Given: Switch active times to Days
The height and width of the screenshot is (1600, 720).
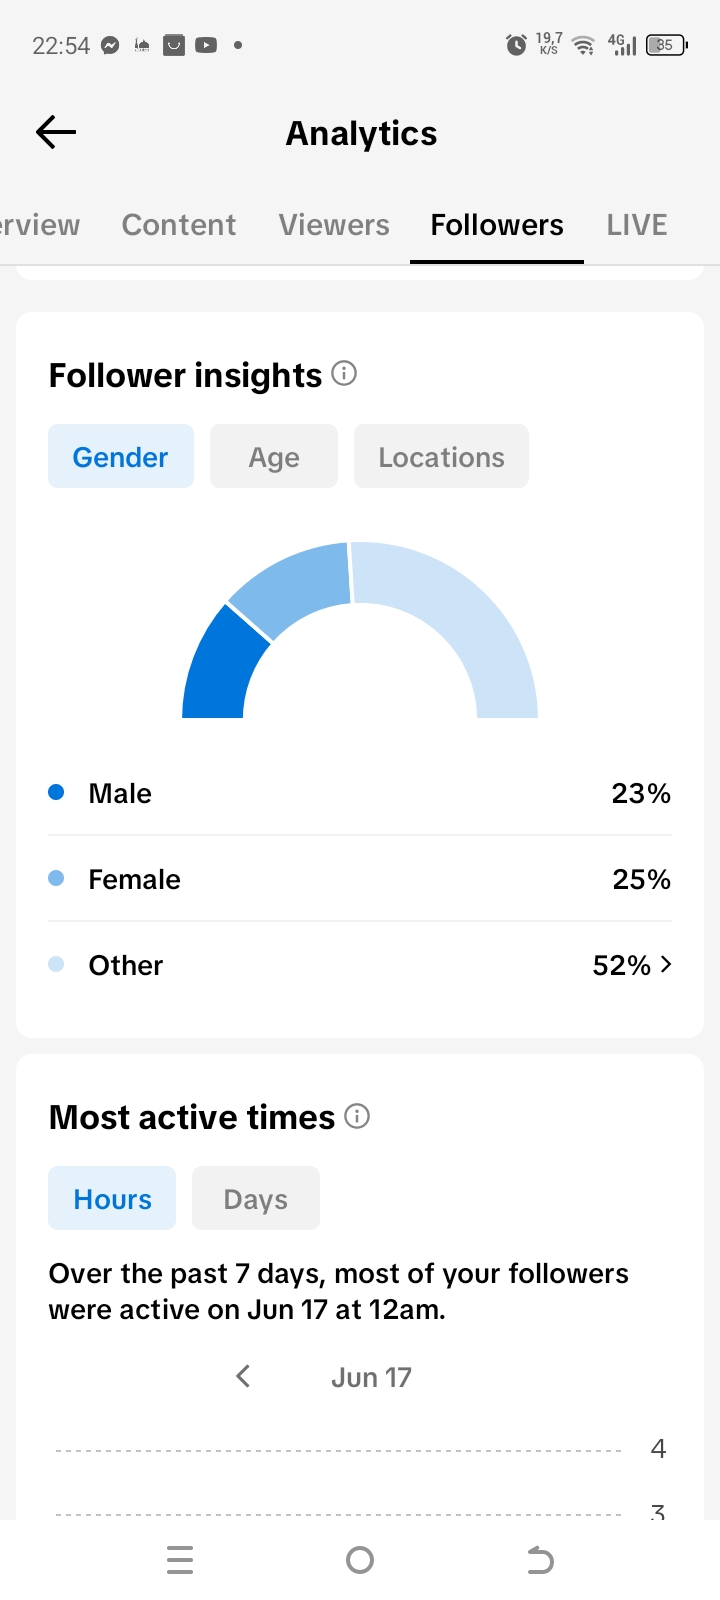Looking at the screenshot, I should (x=256, y=1198).
